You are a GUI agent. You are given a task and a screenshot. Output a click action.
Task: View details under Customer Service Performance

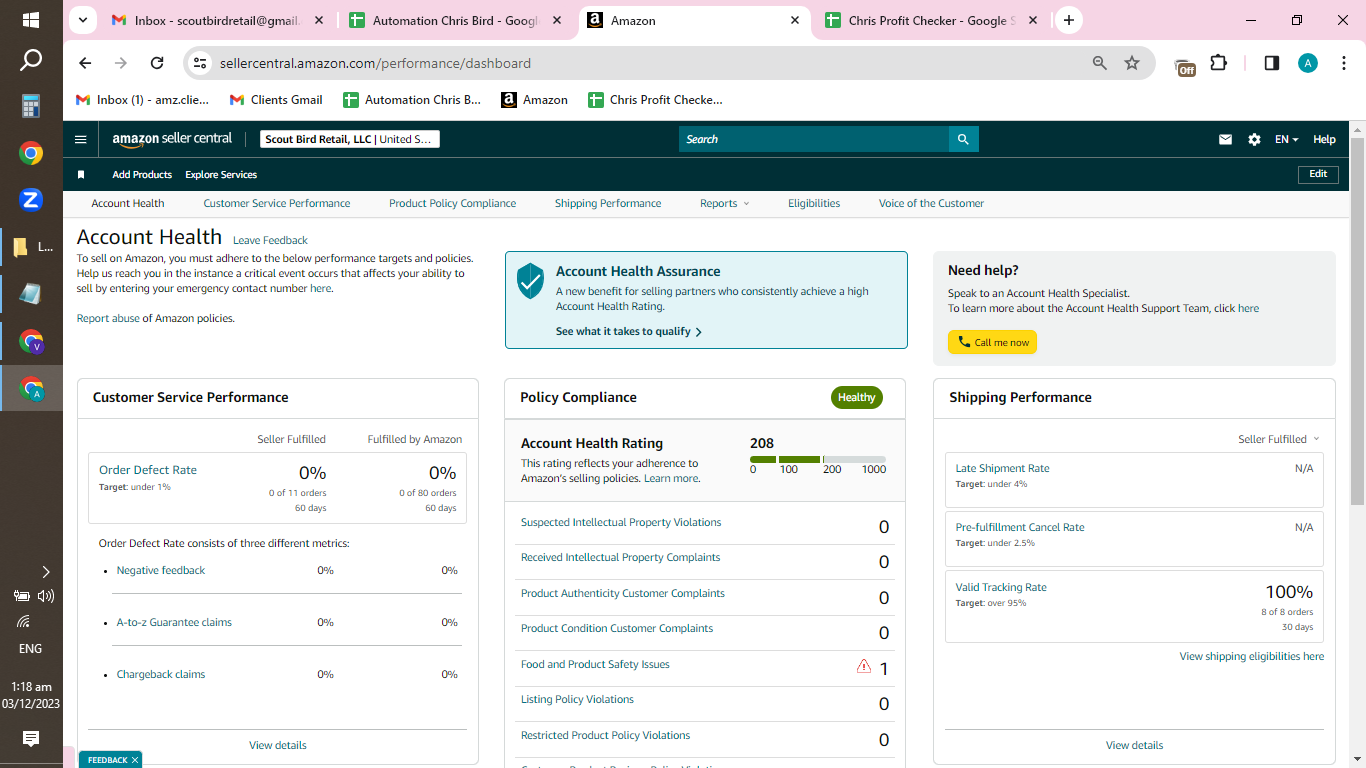(278, 745)
